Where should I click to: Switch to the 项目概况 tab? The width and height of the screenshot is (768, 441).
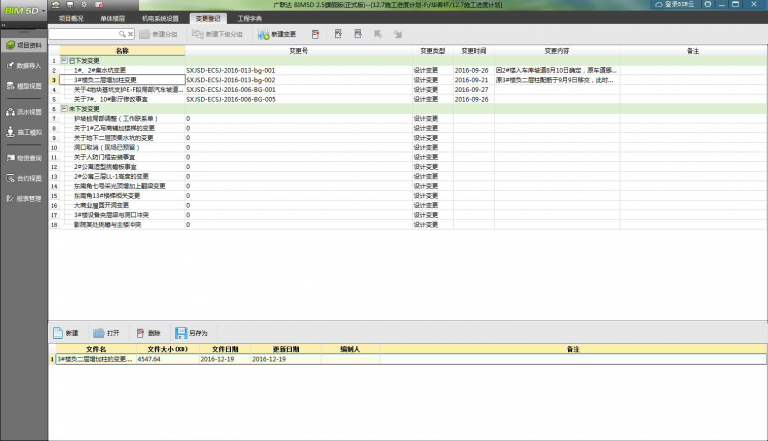point(72,18)
